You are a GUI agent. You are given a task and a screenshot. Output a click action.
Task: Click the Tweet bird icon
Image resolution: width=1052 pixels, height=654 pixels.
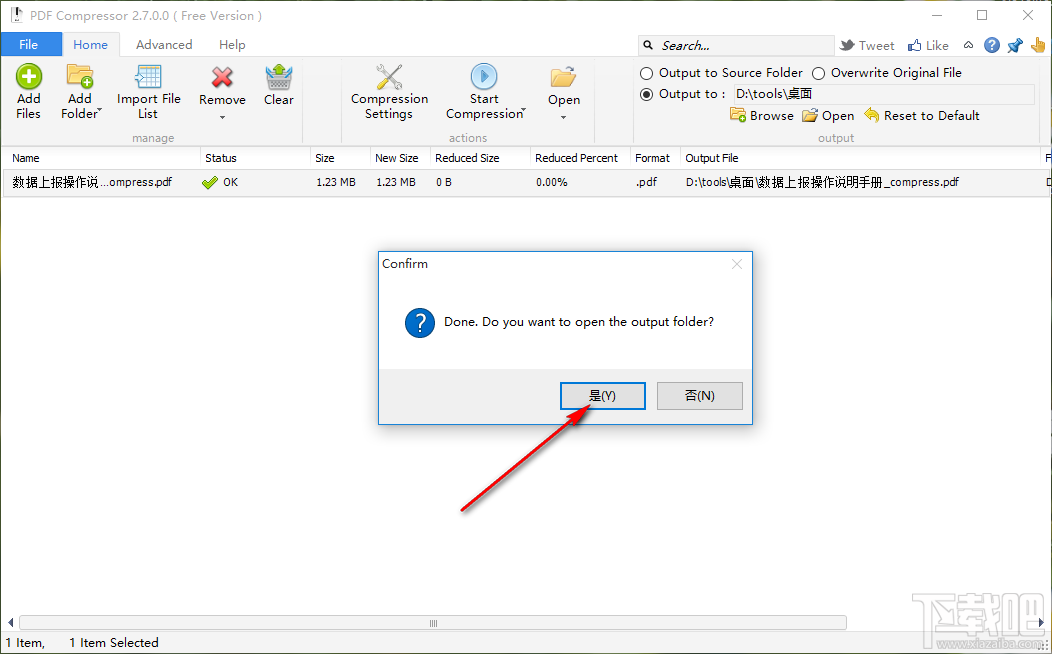pos(847,45)
